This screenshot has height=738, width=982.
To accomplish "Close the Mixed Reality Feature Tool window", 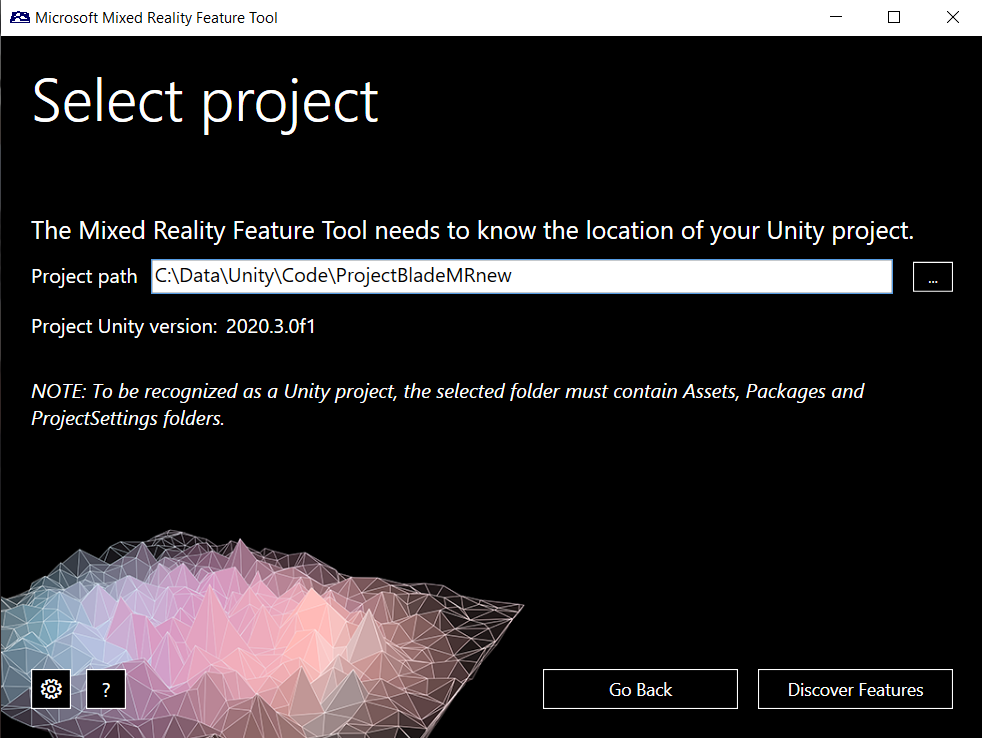I will tap(953, 17).
